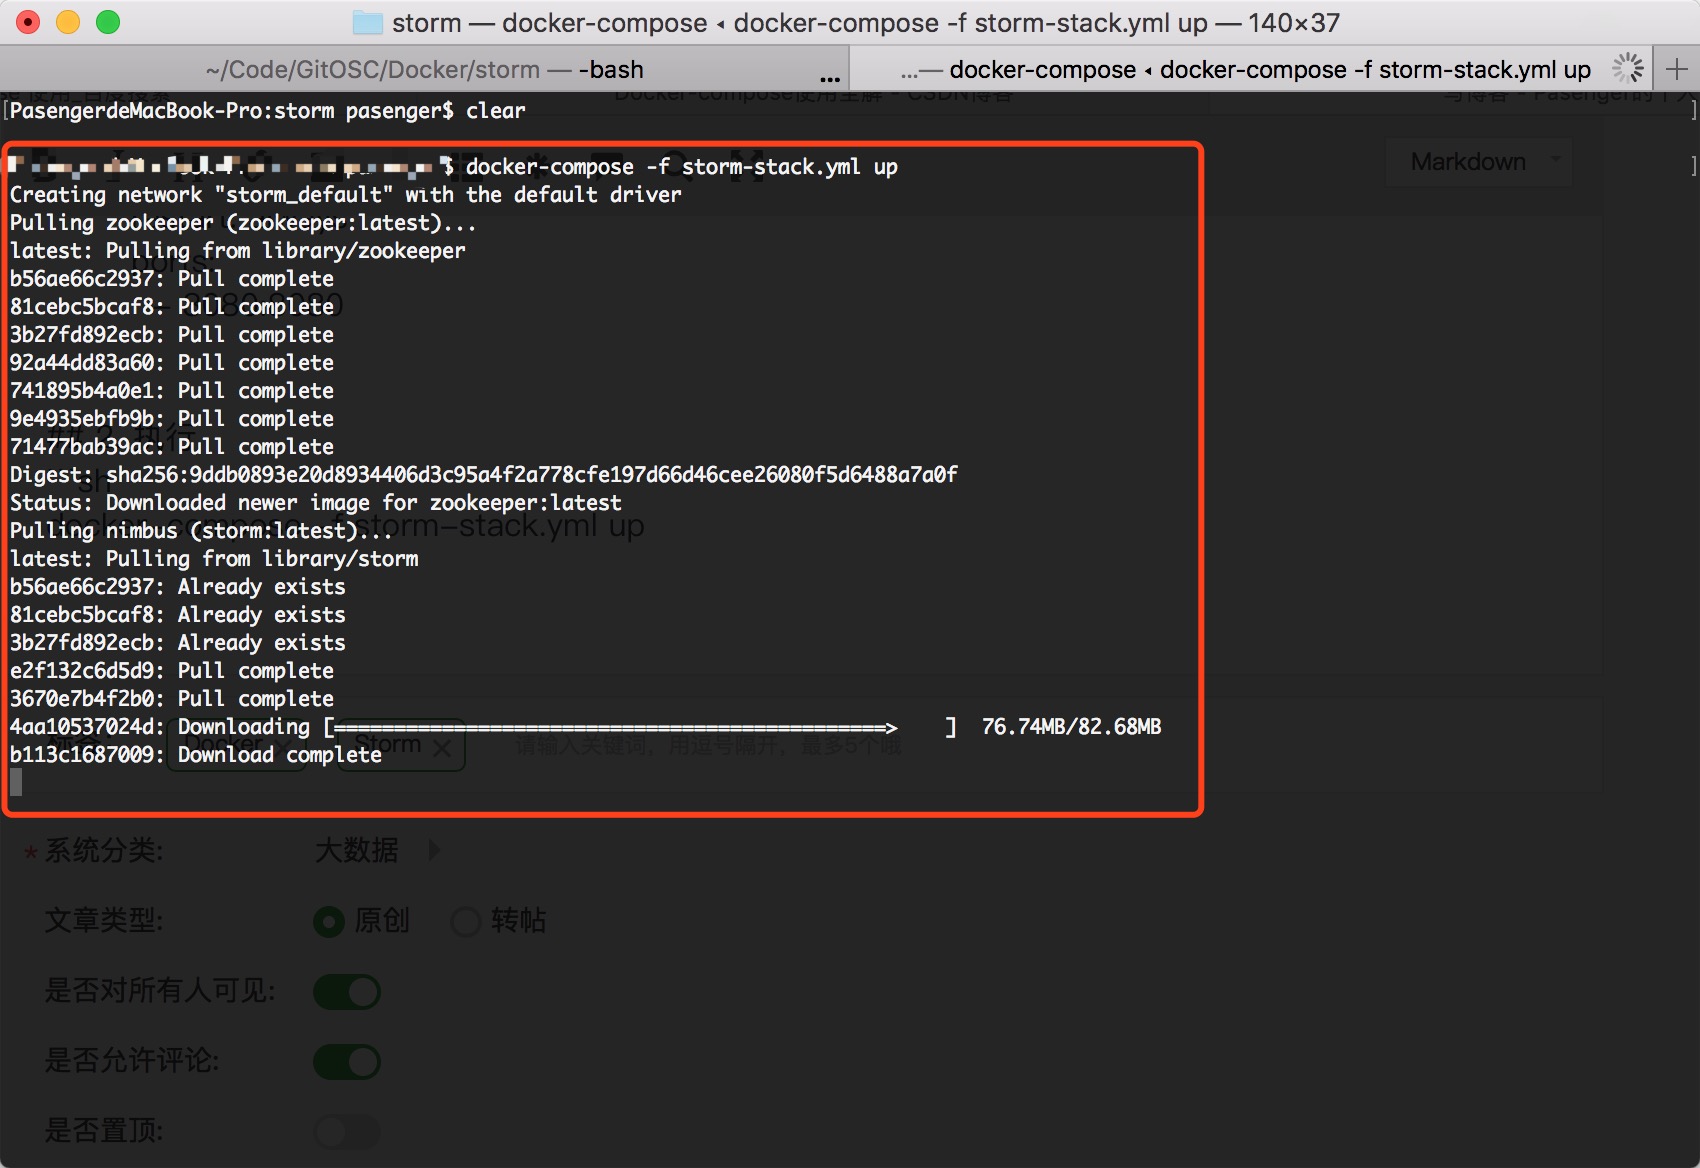Screen dimensions: 1700x1168
Task: Close the terminal window with red button
Action: [29, 22]
